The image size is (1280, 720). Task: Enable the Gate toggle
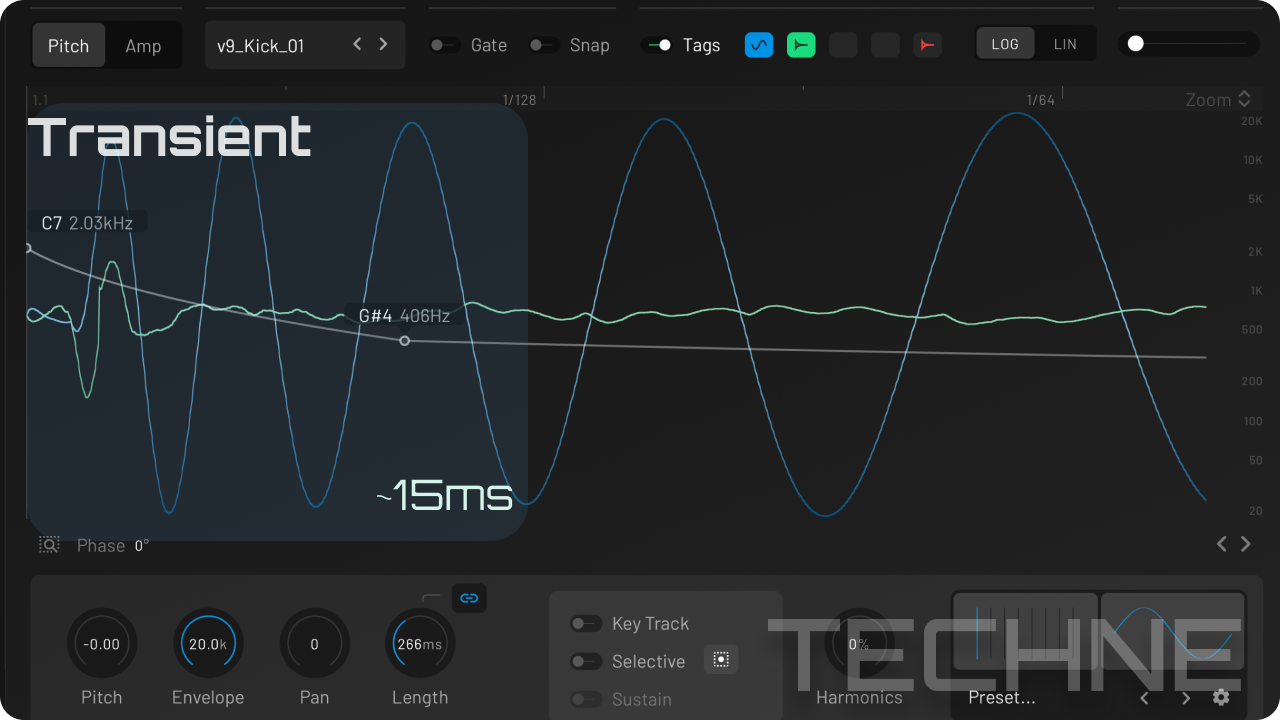pyautogui.click(x=445, y=45)
